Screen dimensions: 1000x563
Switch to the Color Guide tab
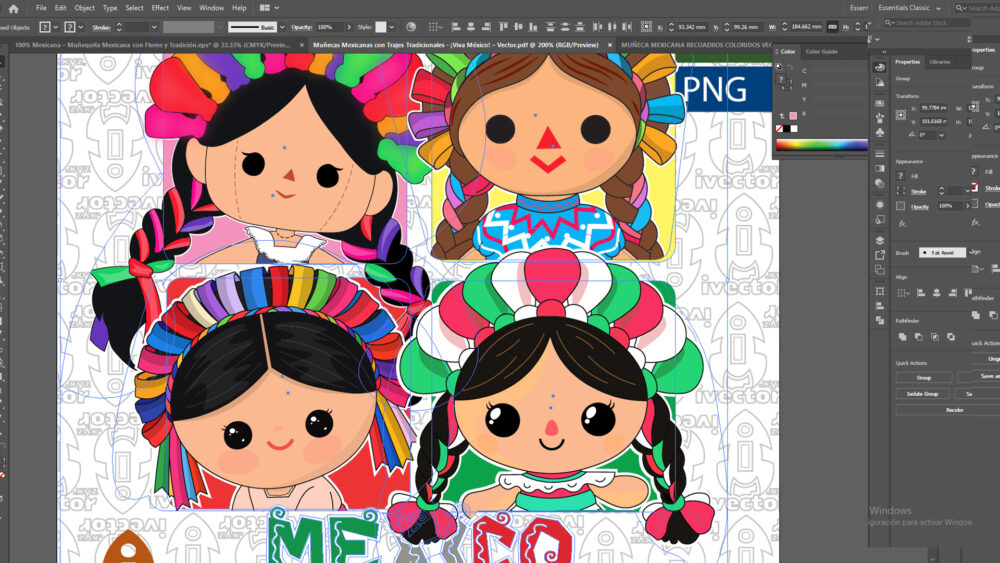821,52
